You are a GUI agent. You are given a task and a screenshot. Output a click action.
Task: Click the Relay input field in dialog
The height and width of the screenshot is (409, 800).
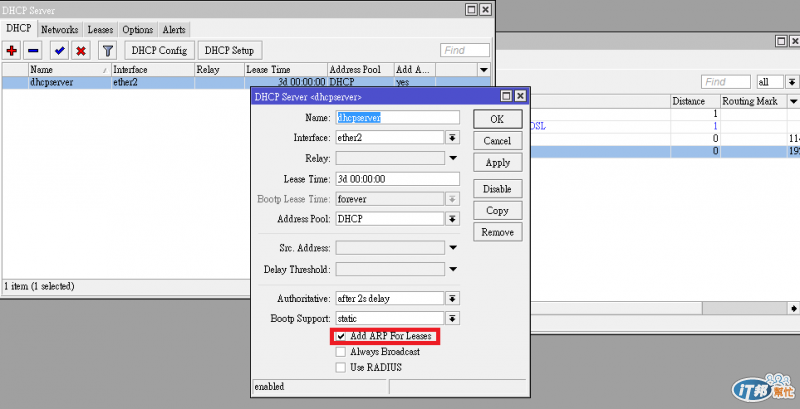390,159
